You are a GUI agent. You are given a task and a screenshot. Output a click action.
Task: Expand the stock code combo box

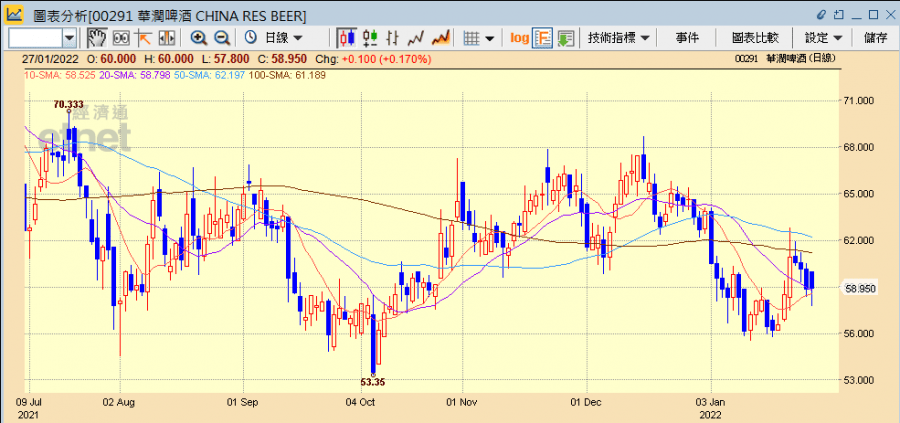click(x=69, y=38)
